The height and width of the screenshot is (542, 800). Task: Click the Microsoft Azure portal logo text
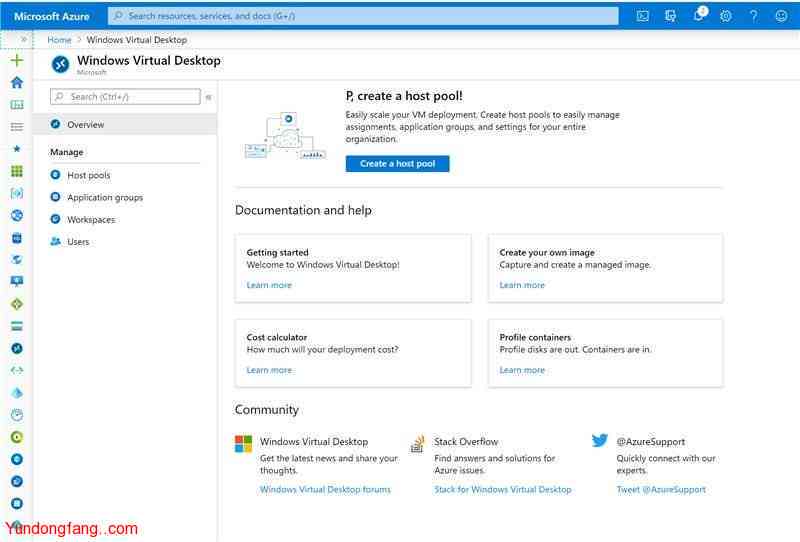[x=52, y=16]
